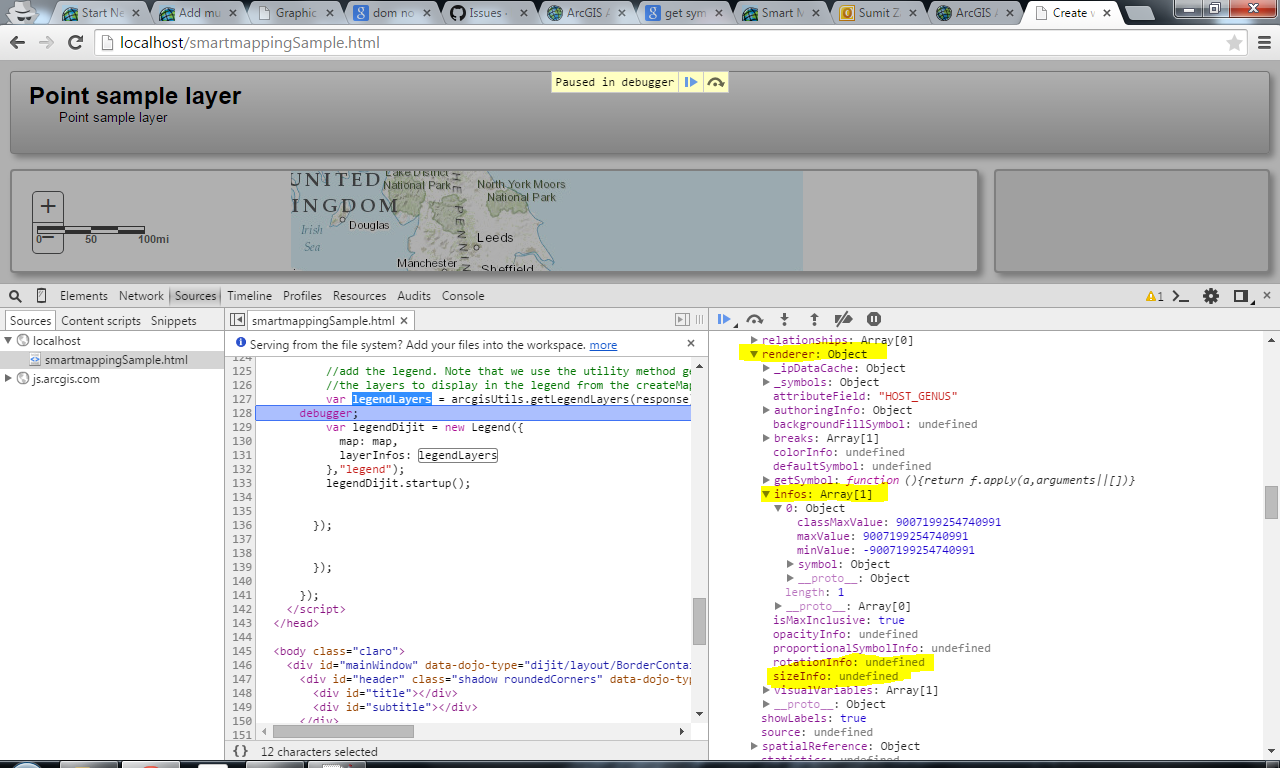Select the Content scripts navigator tab
The width and height of the screenshot is (1280, 768).
[101, 321]
